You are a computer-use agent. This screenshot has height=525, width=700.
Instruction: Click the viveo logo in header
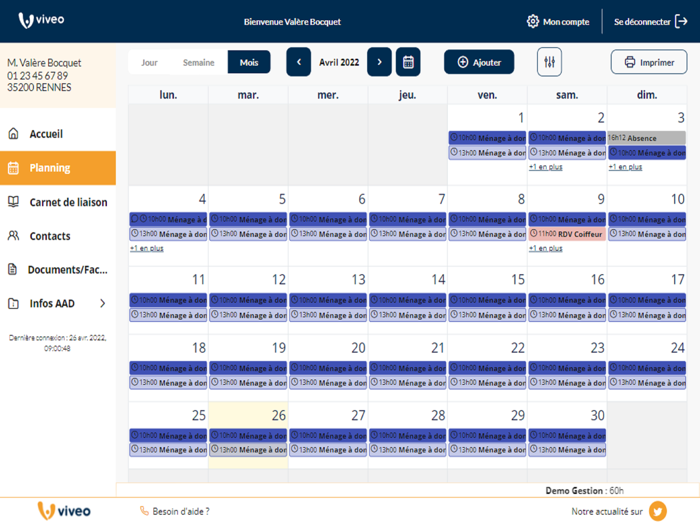[42, 20]
